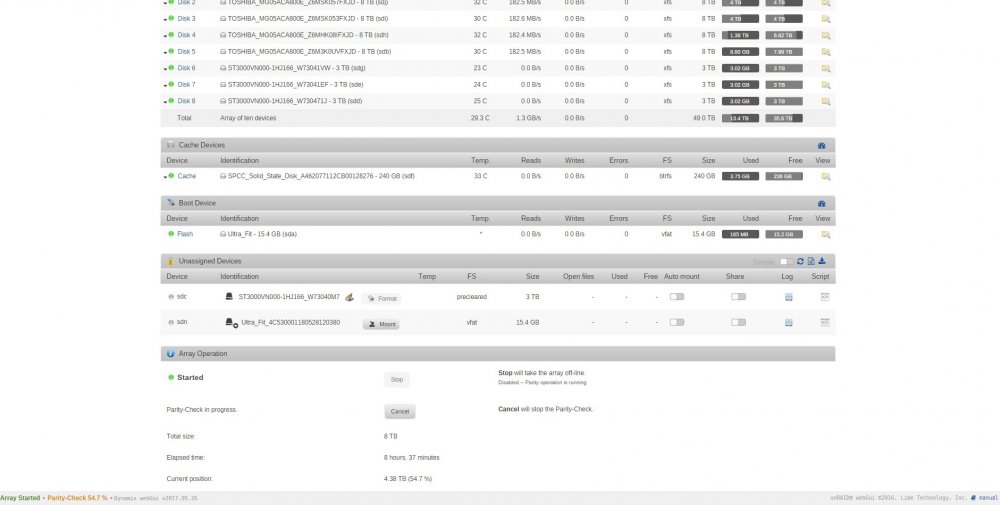Open the view browse icon for Disk 6
The image size is (1000, 505).
click(x=825, y=68)
